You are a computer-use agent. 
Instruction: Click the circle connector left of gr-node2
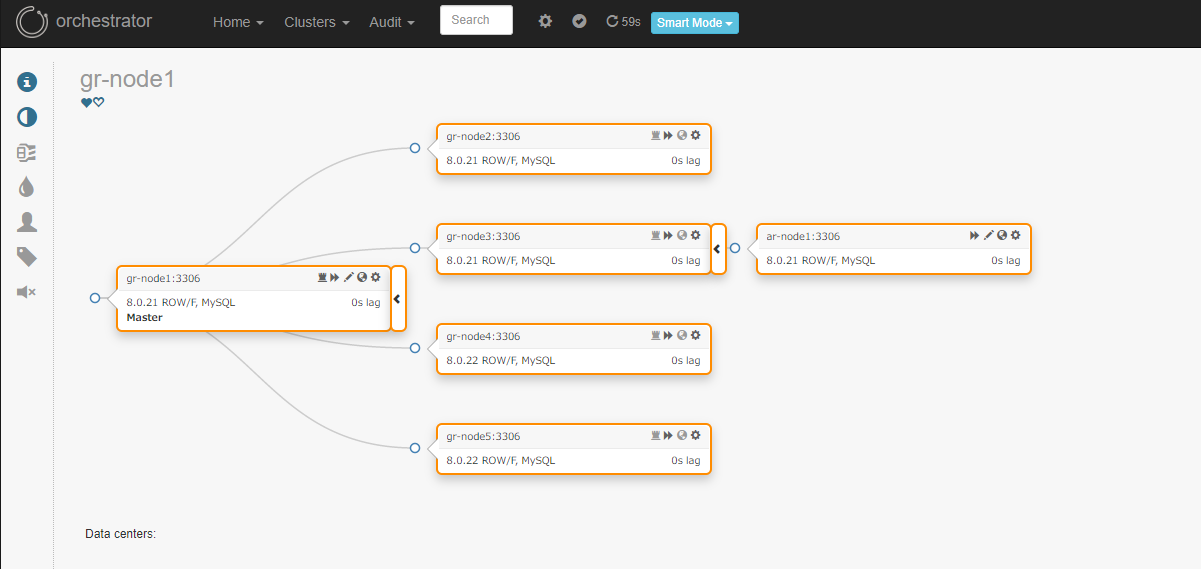(x=415, y=148)
